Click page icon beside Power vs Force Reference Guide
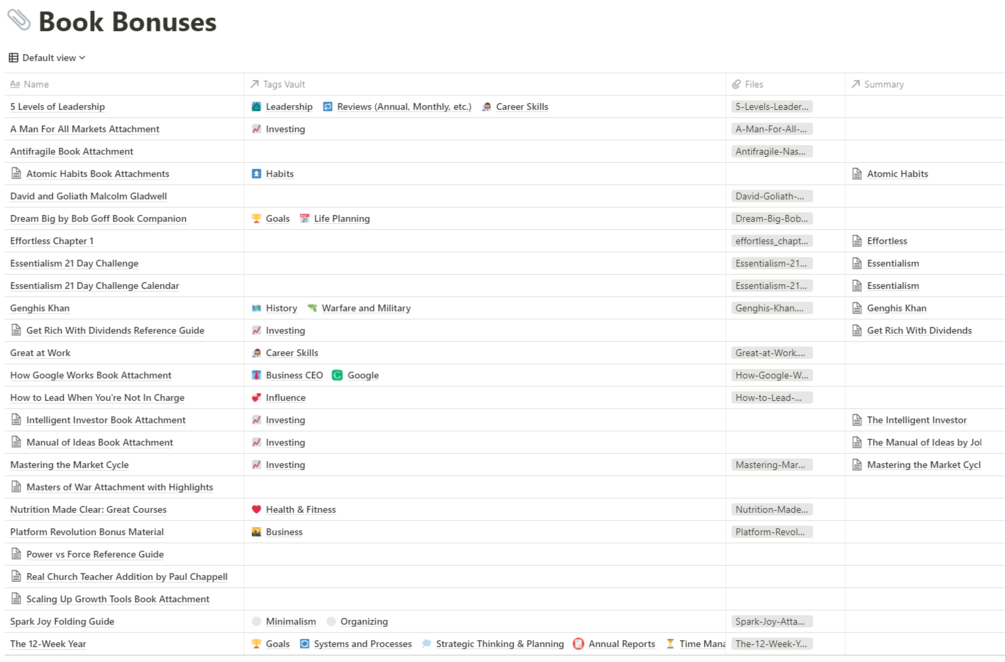Image resolution: width=1005 pixels, height=662 pixels. tap(17, 554)
